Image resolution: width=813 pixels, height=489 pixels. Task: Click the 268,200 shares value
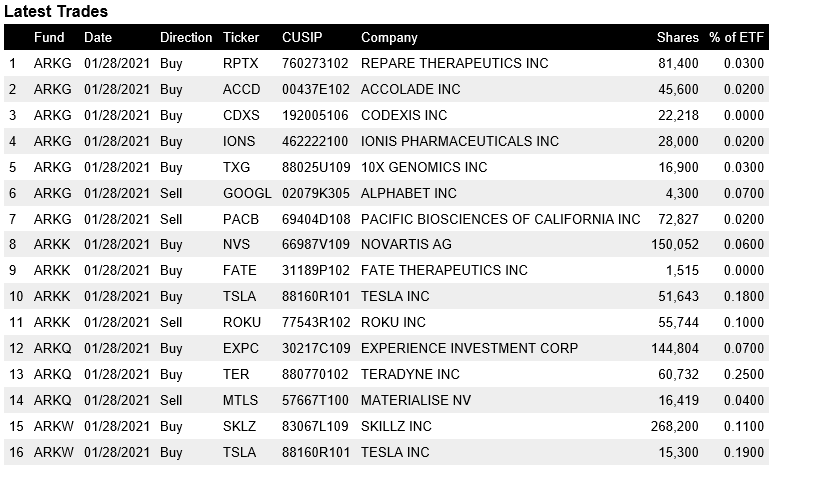click(677, 426)
